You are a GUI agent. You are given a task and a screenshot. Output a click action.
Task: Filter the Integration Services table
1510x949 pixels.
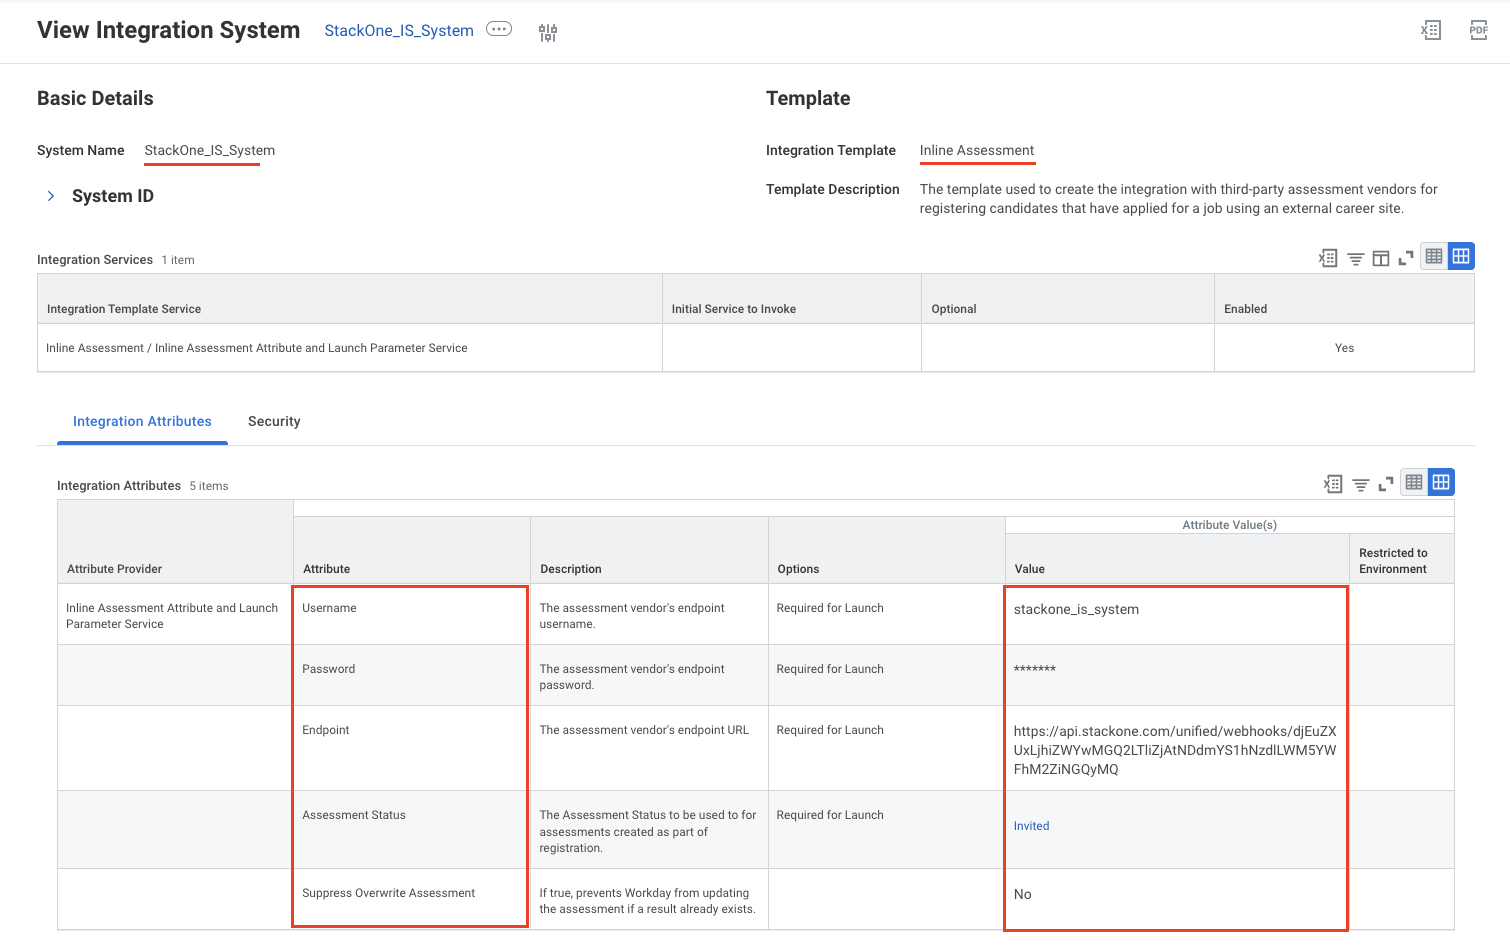click(1355, 259)
